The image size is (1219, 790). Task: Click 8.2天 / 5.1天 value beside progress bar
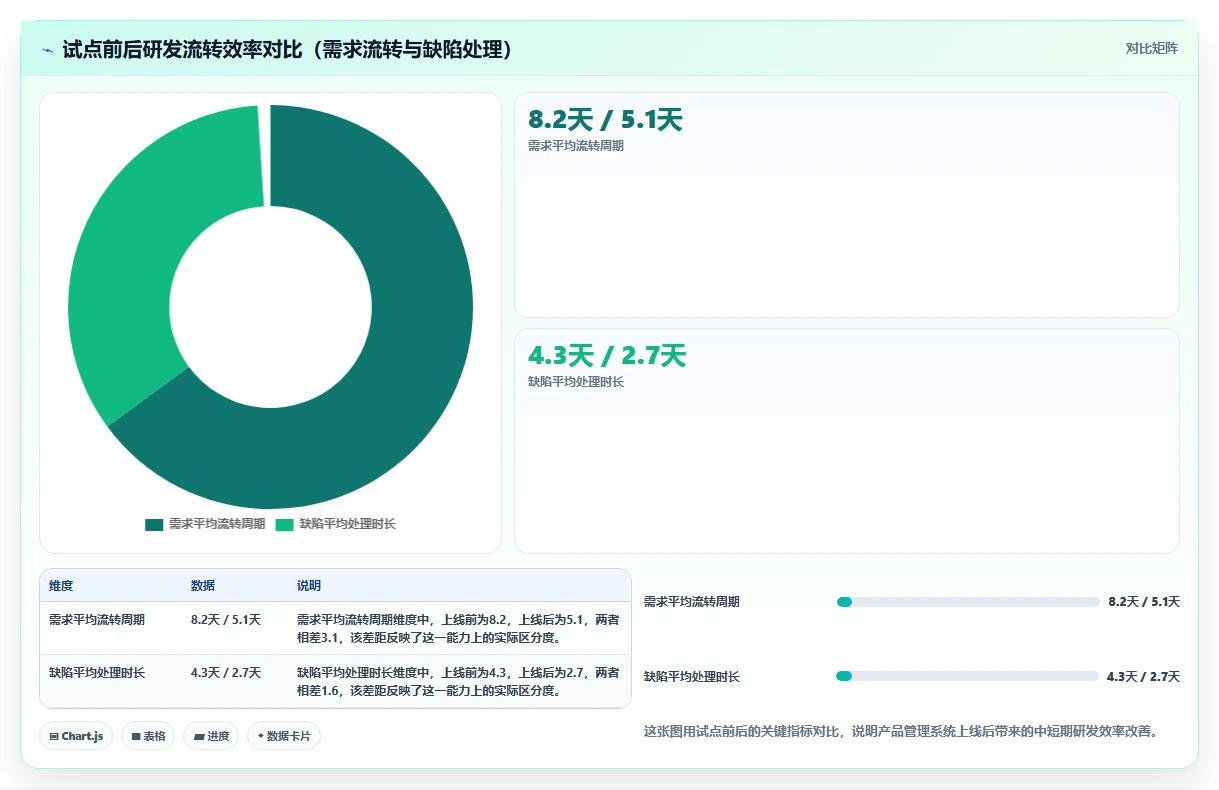tap(1144, 602)
